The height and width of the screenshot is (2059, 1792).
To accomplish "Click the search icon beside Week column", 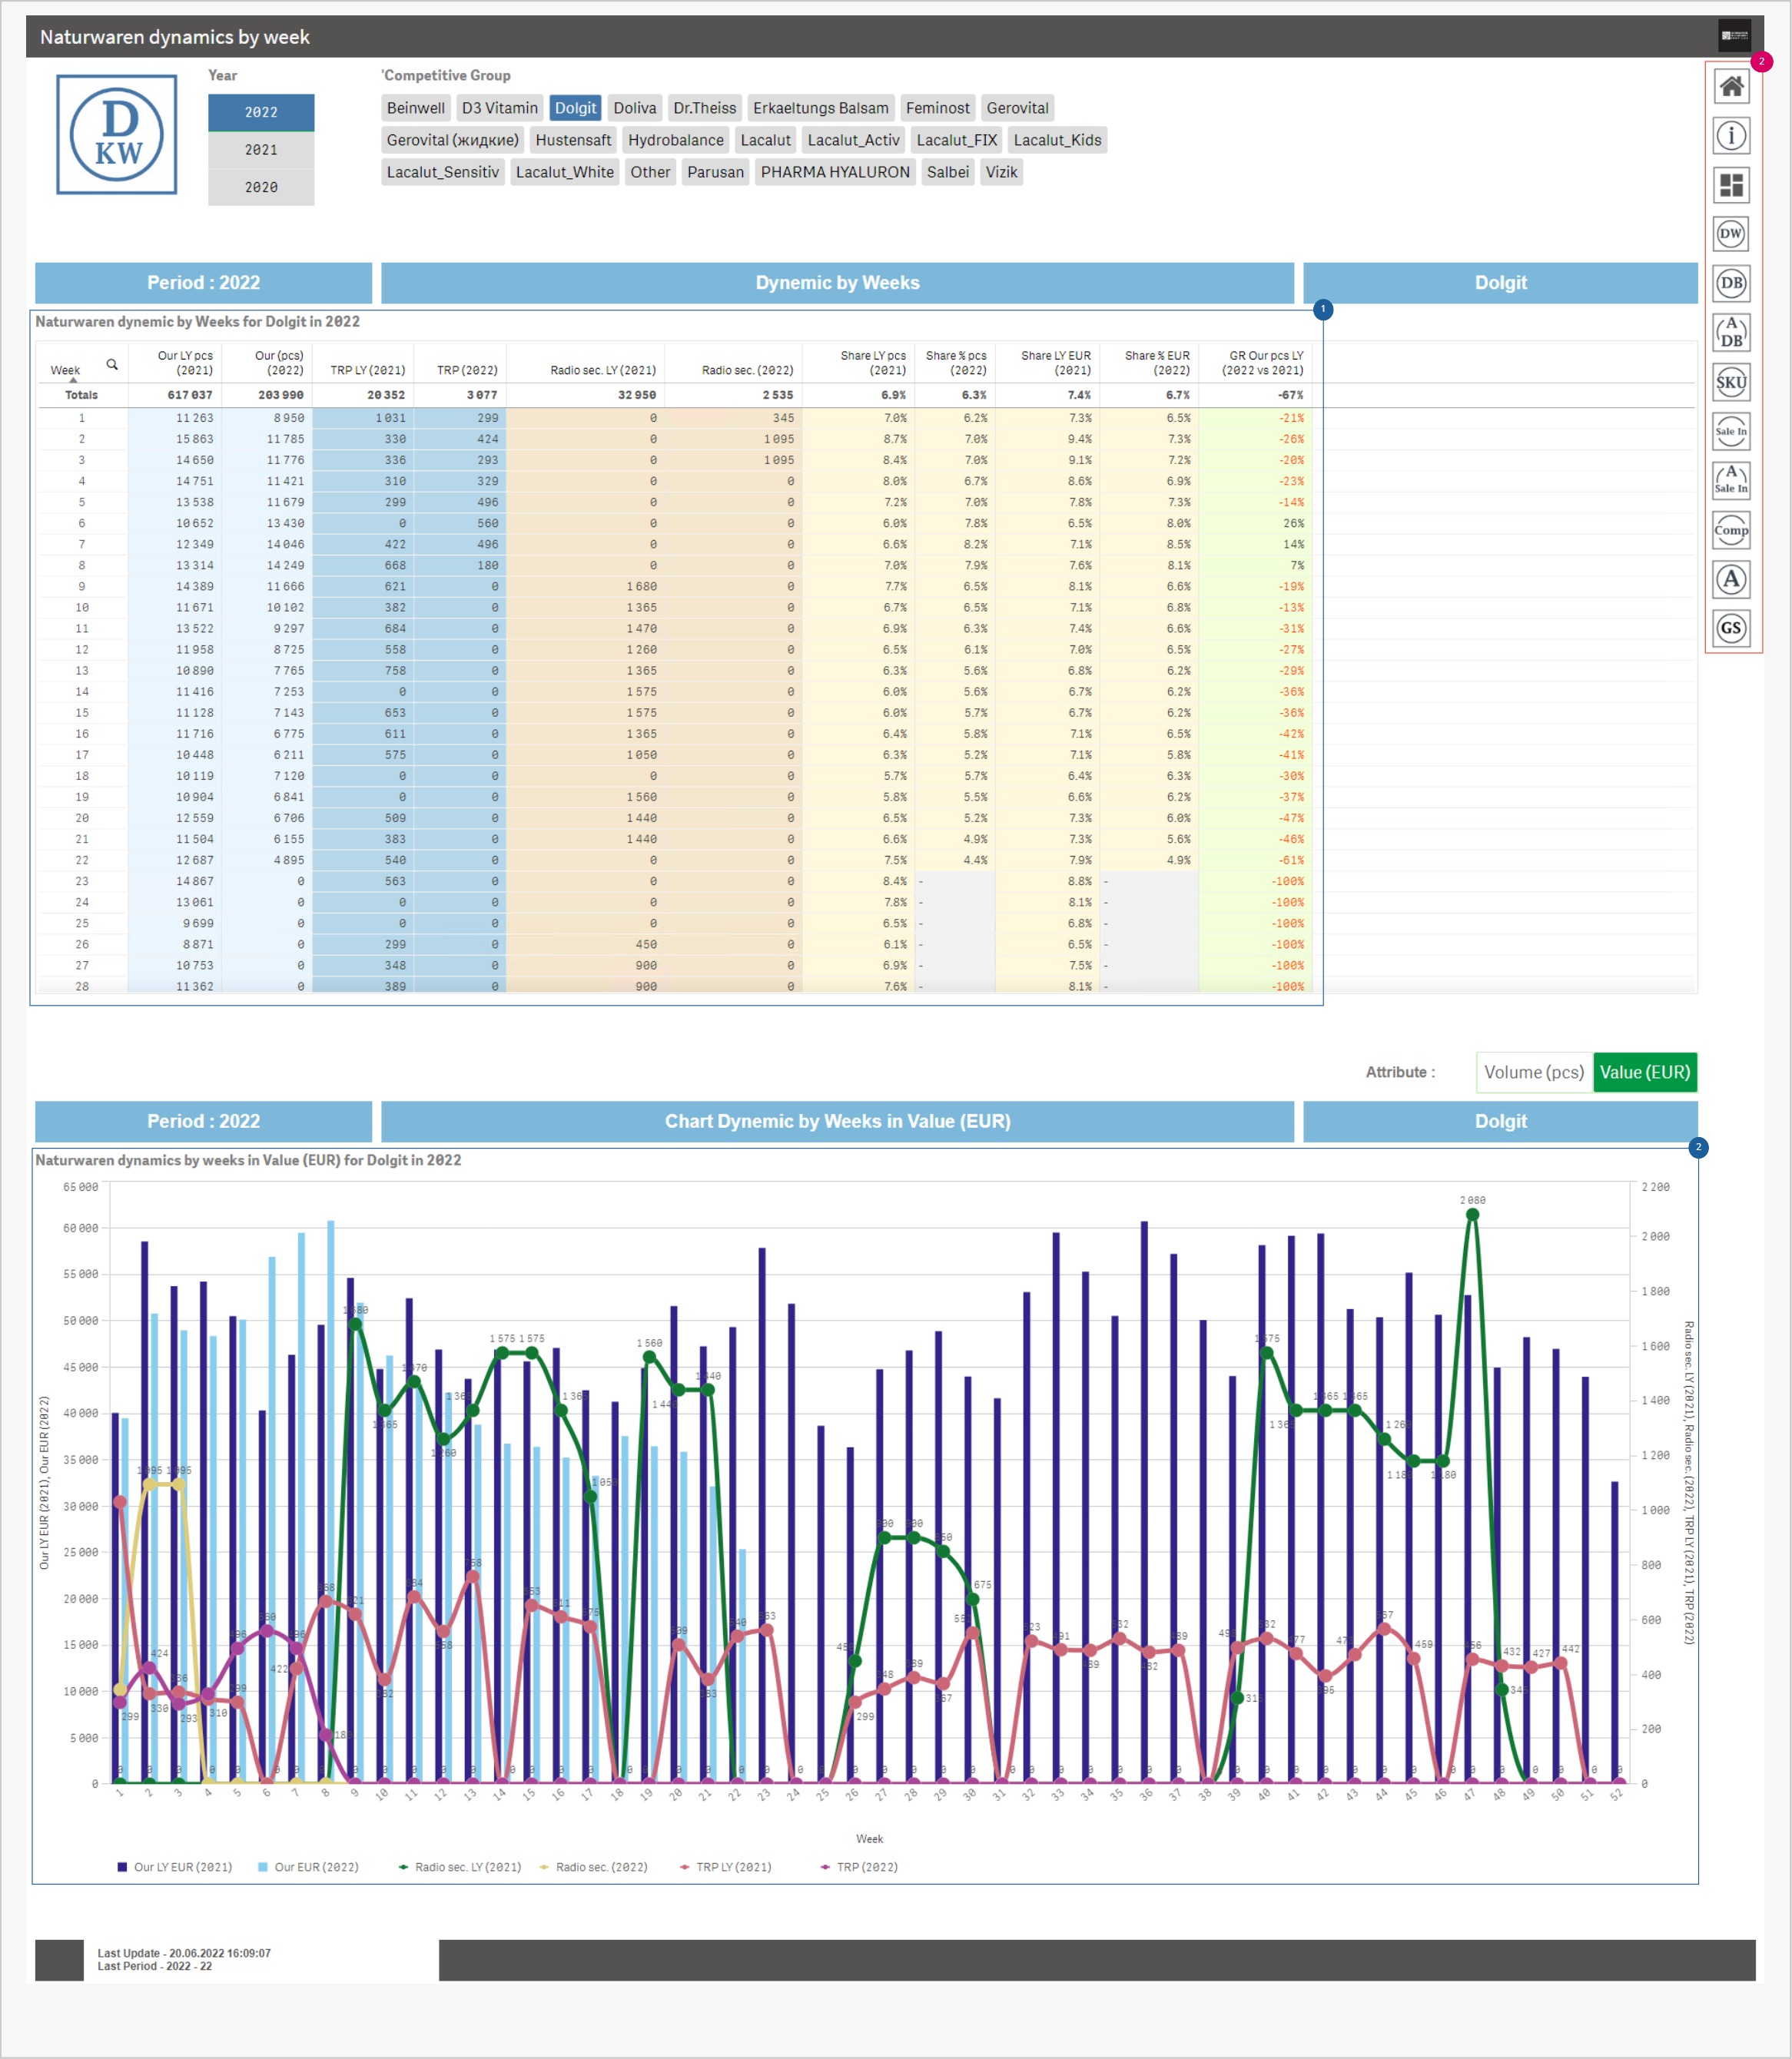I will [x=112, y=365].
